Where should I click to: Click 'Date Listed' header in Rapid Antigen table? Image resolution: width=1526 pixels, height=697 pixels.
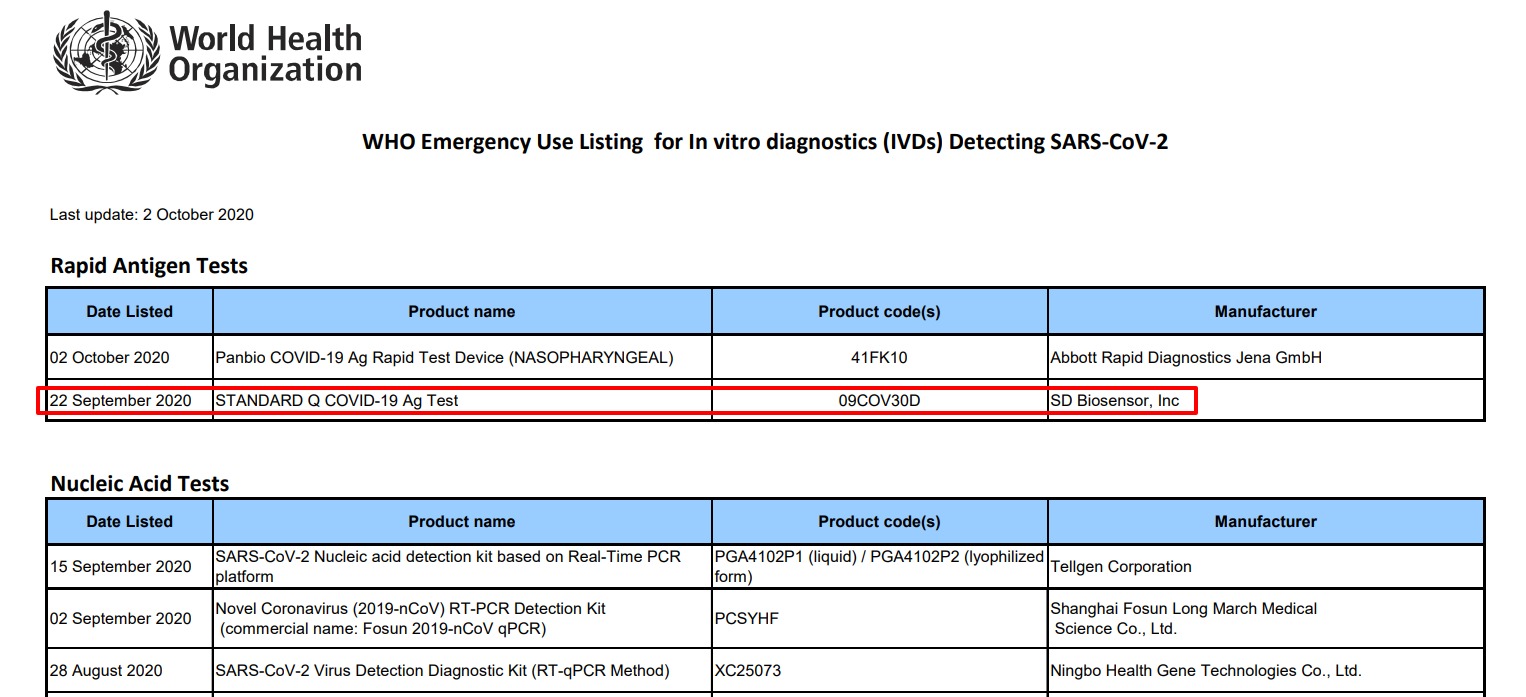[x=130, y=312]
